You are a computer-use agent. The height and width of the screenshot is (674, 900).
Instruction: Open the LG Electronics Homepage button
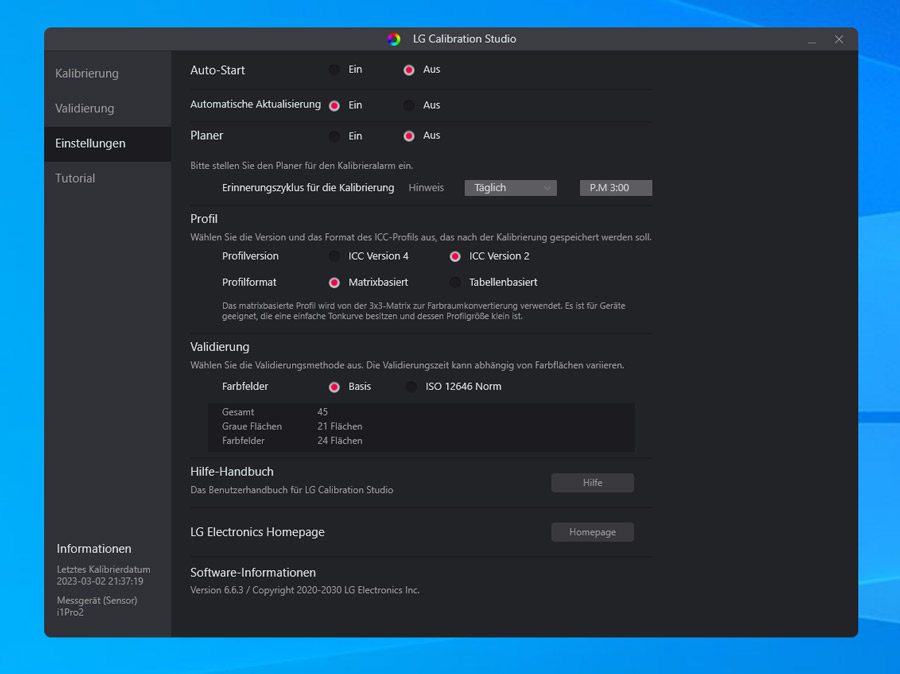592,532
